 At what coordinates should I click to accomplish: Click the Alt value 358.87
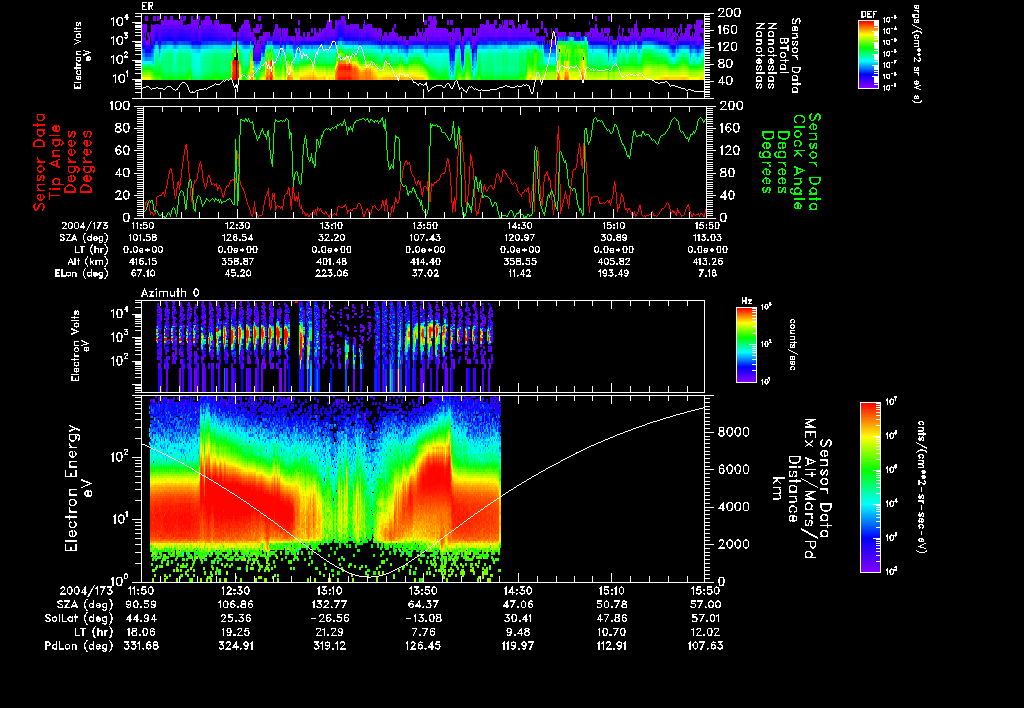(x=238, y=261)
